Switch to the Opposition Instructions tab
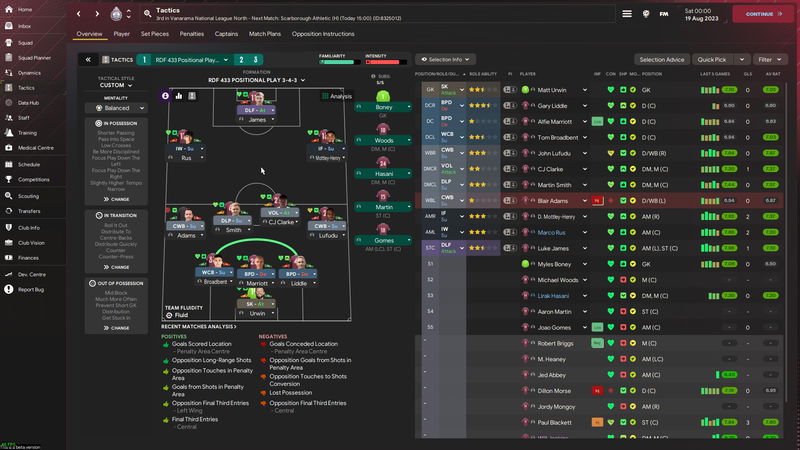The width and height of the screenshot is (800, 450). (323, 34)
